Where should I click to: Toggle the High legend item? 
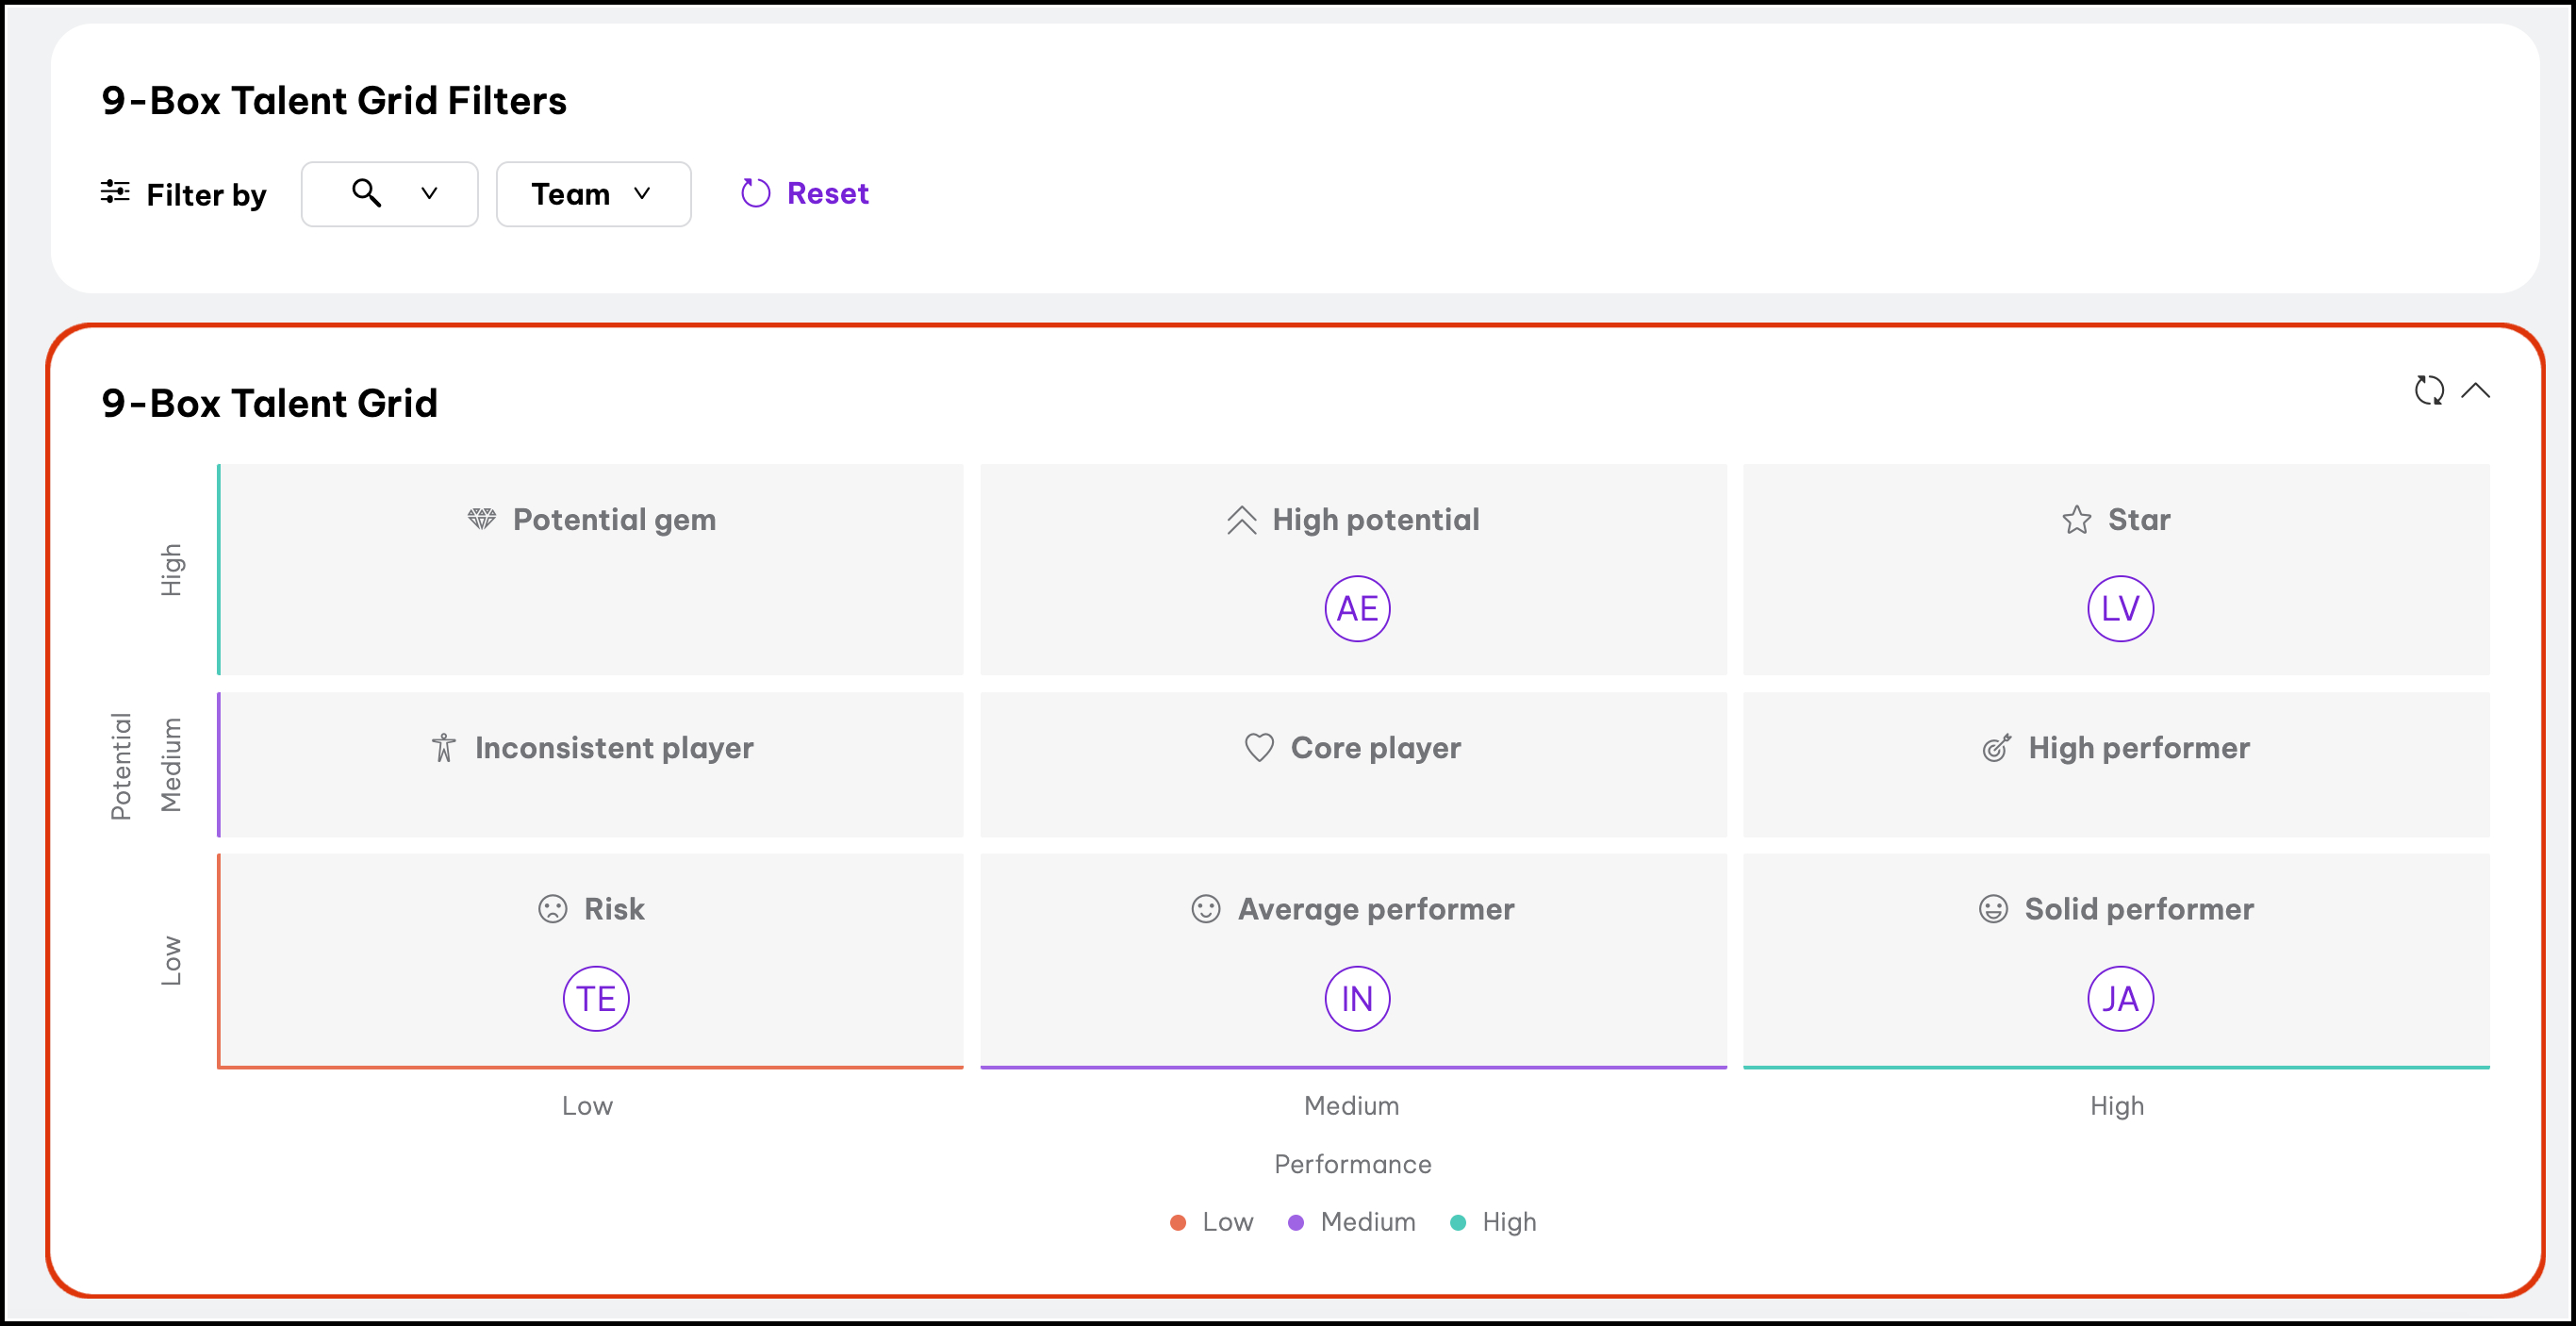pos(1493,1222)
